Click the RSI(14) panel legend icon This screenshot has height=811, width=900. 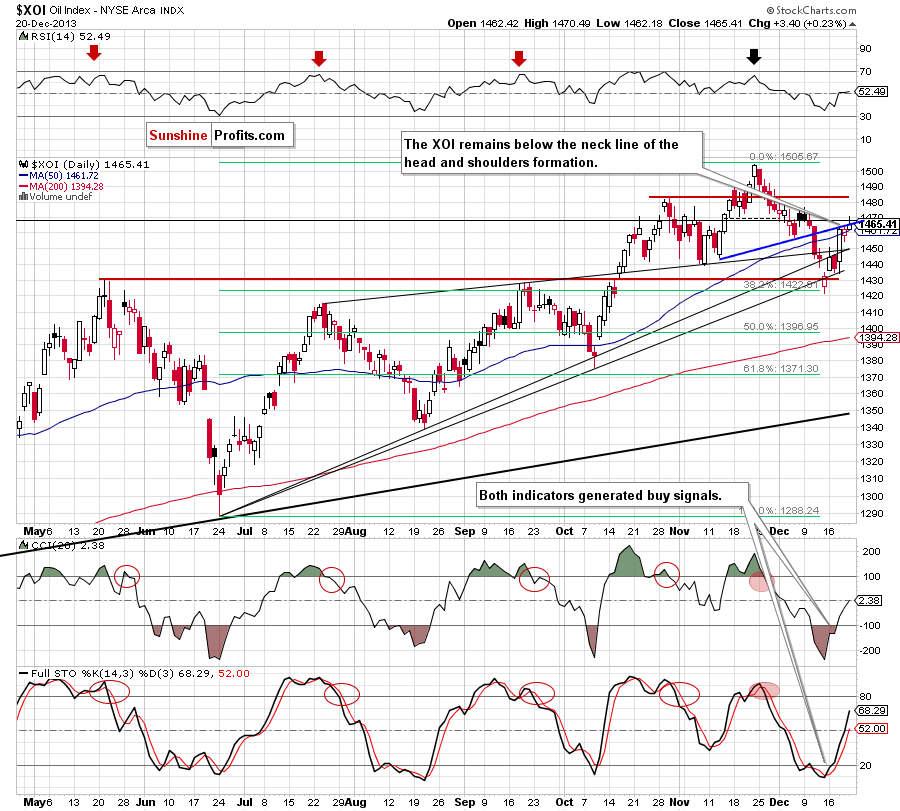(23, 36)
